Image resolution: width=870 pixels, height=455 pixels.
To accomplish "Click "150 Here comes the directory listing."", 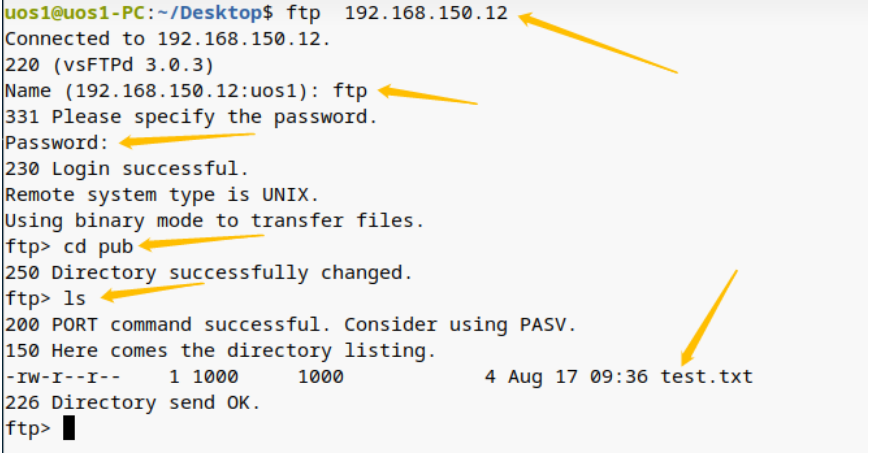I will 220,351.
